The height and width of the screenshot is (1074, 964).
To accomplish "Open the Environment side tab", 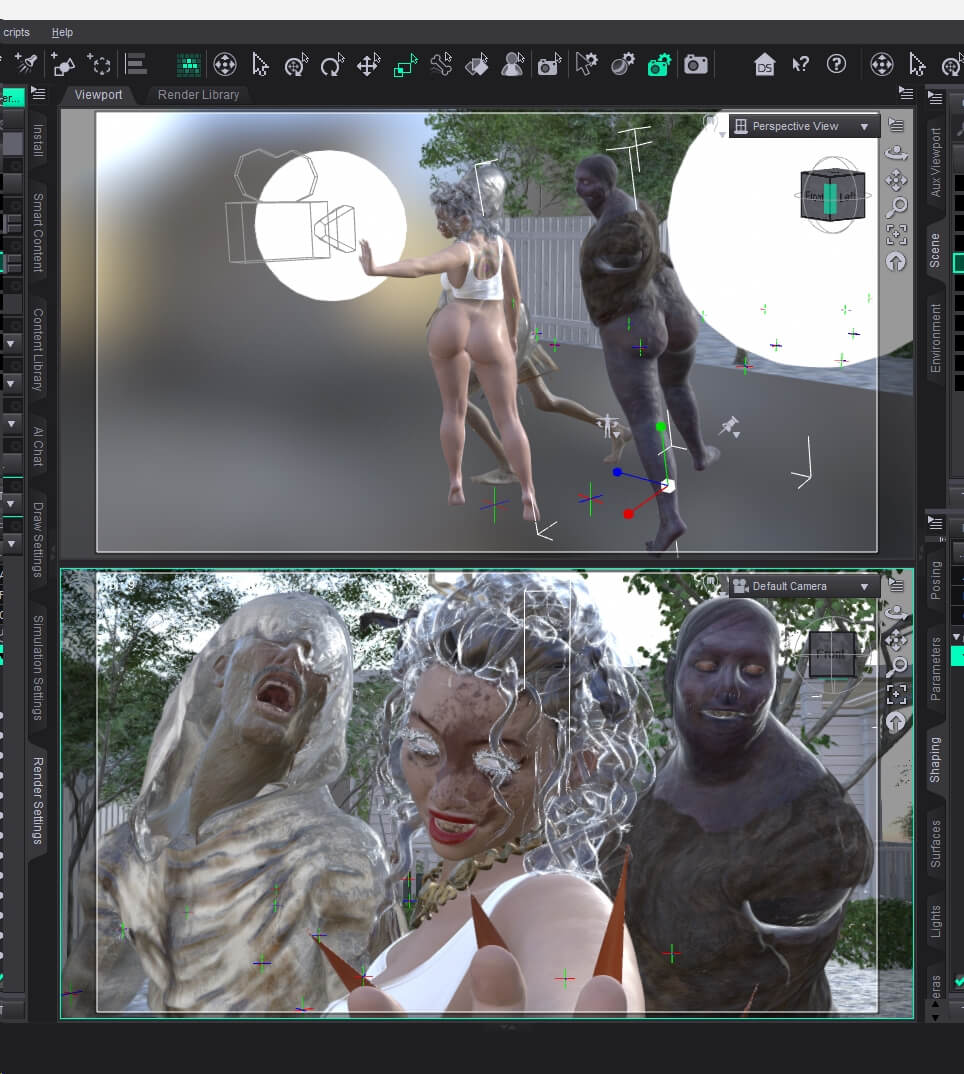I will (x=935, y=338).
